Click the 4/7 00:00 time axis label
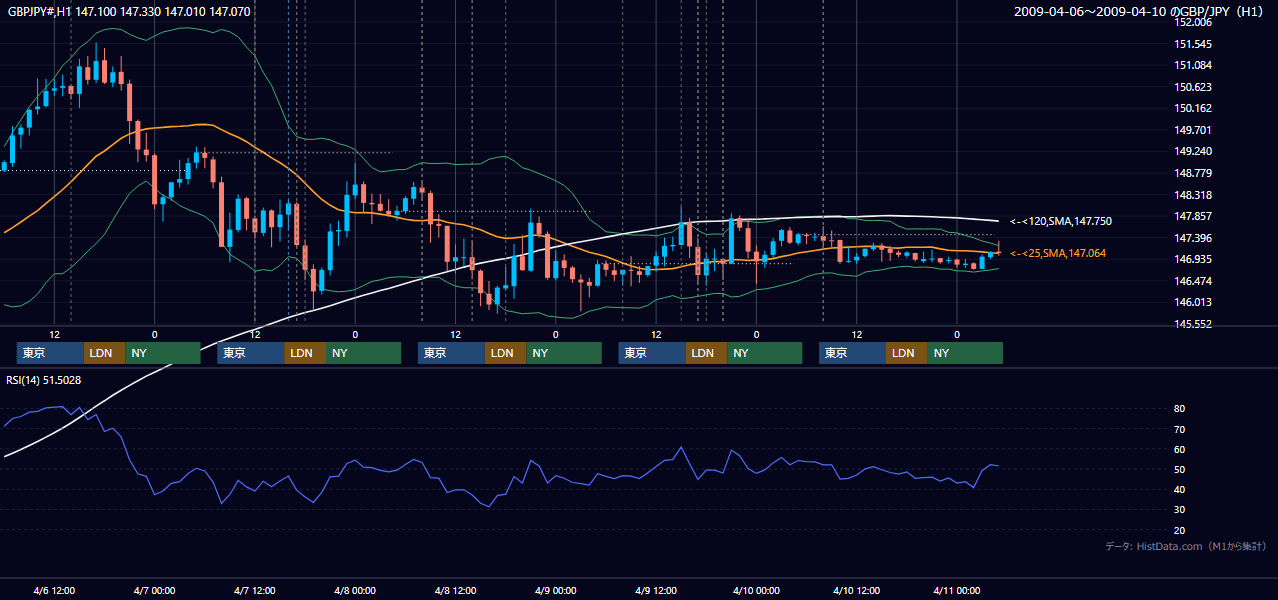1278x600 pixels. pos(154,590)
